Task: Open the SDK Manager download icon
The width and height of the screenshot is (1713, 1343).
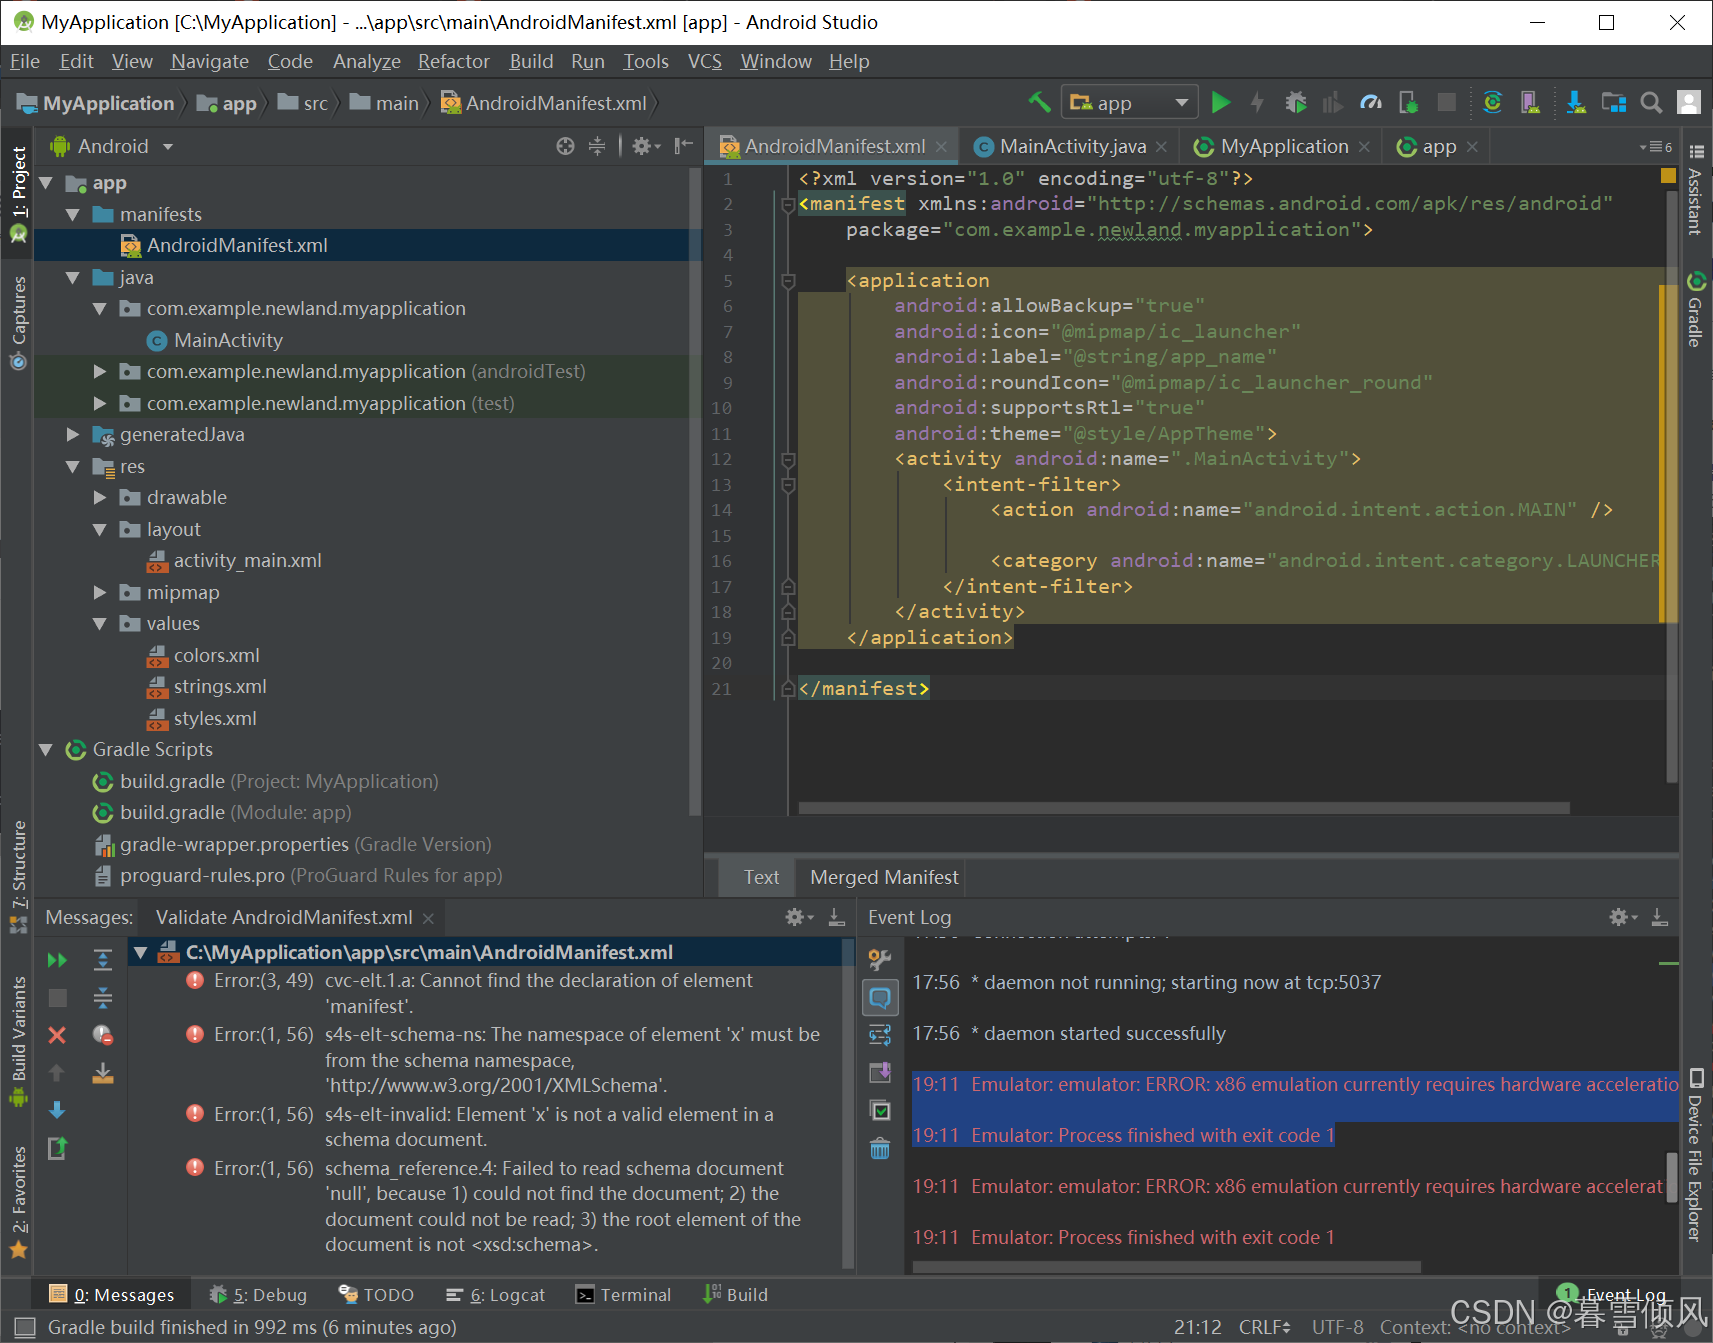Action: pos(1576,102)
